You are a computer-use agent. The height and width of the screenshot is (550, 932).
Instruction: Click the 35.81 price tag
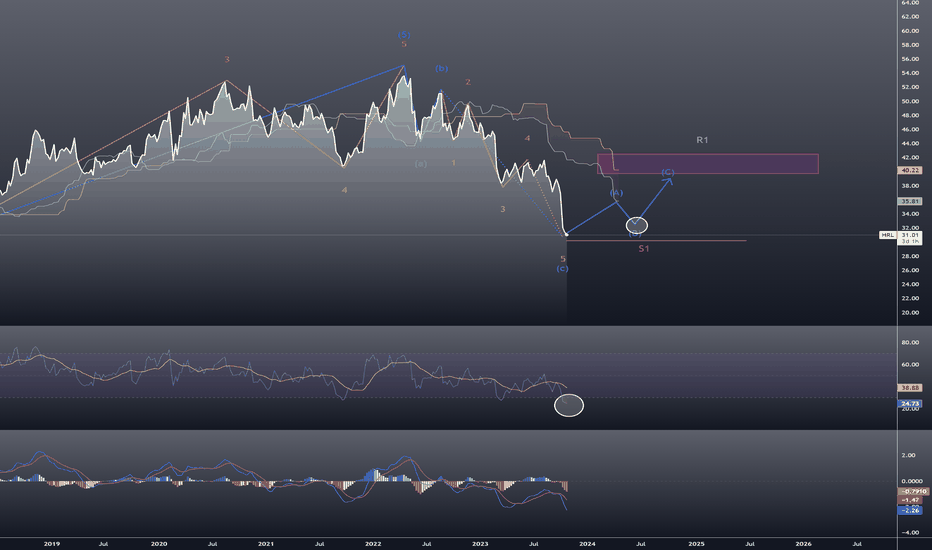point(910,202)
